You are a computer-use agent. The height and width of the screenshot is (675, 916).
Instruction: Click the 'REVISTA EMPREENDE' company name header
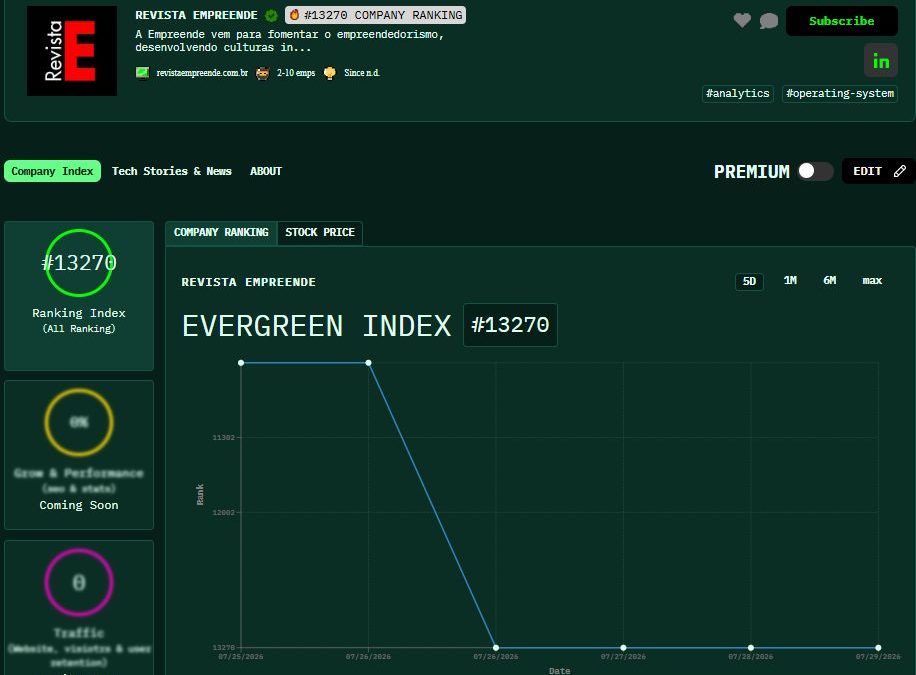pos(196,15)
